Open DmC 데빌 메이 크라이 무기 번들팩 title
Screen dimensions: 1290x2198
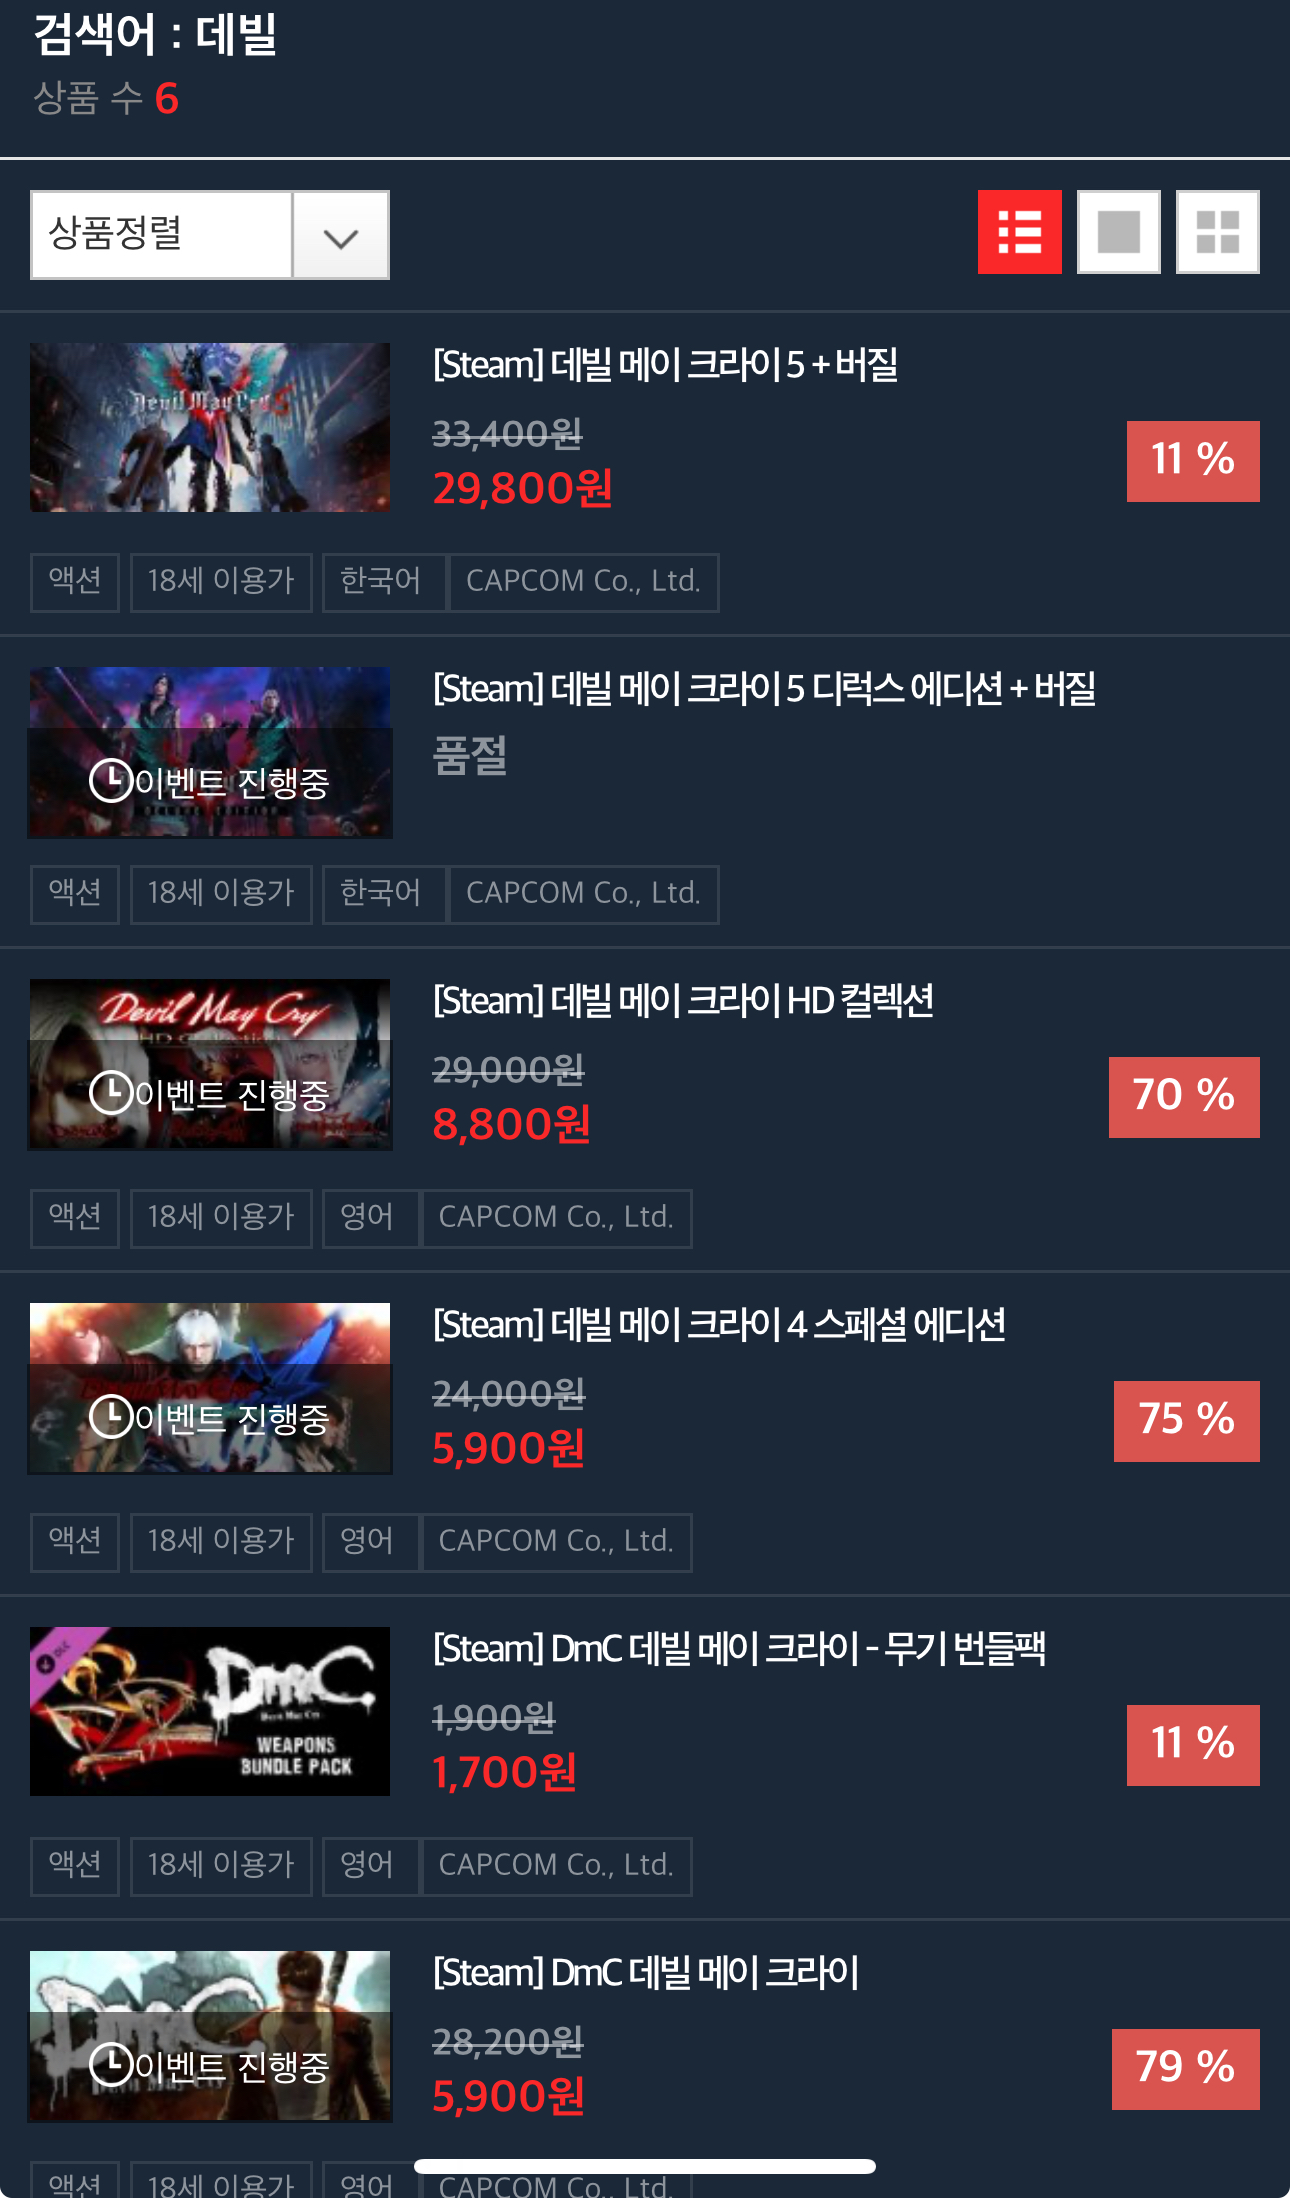(x=739, y=1649)
